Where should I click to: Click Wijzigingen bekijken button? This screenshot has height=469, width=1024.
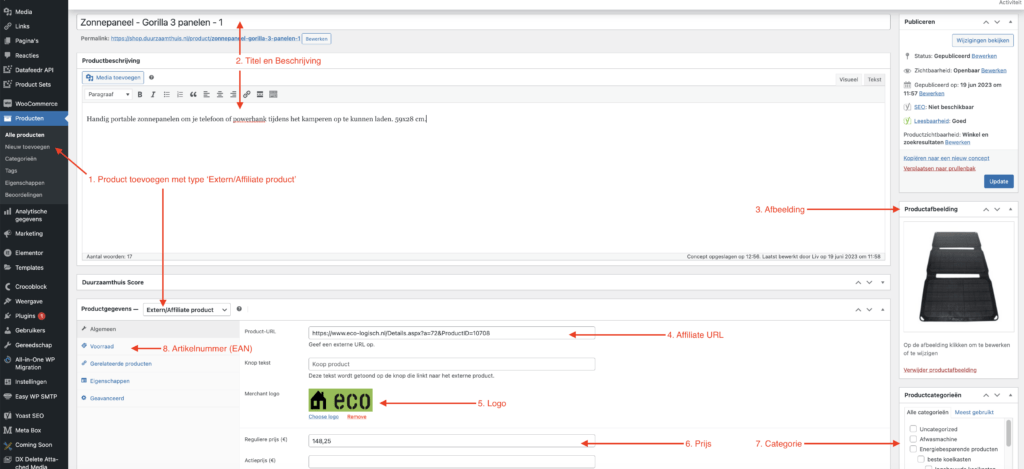tap(983, 40)
